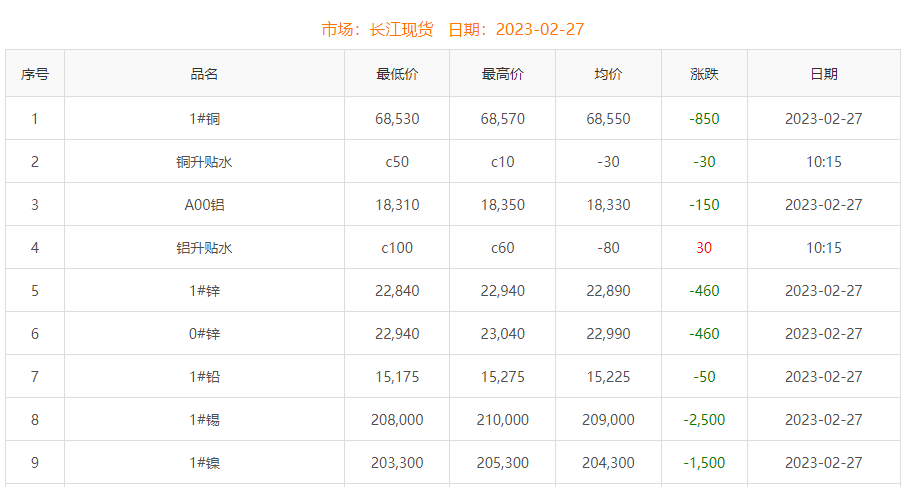Select the A00铝 product cell
This screenshot has height=487, width=907.
point(204,205)
